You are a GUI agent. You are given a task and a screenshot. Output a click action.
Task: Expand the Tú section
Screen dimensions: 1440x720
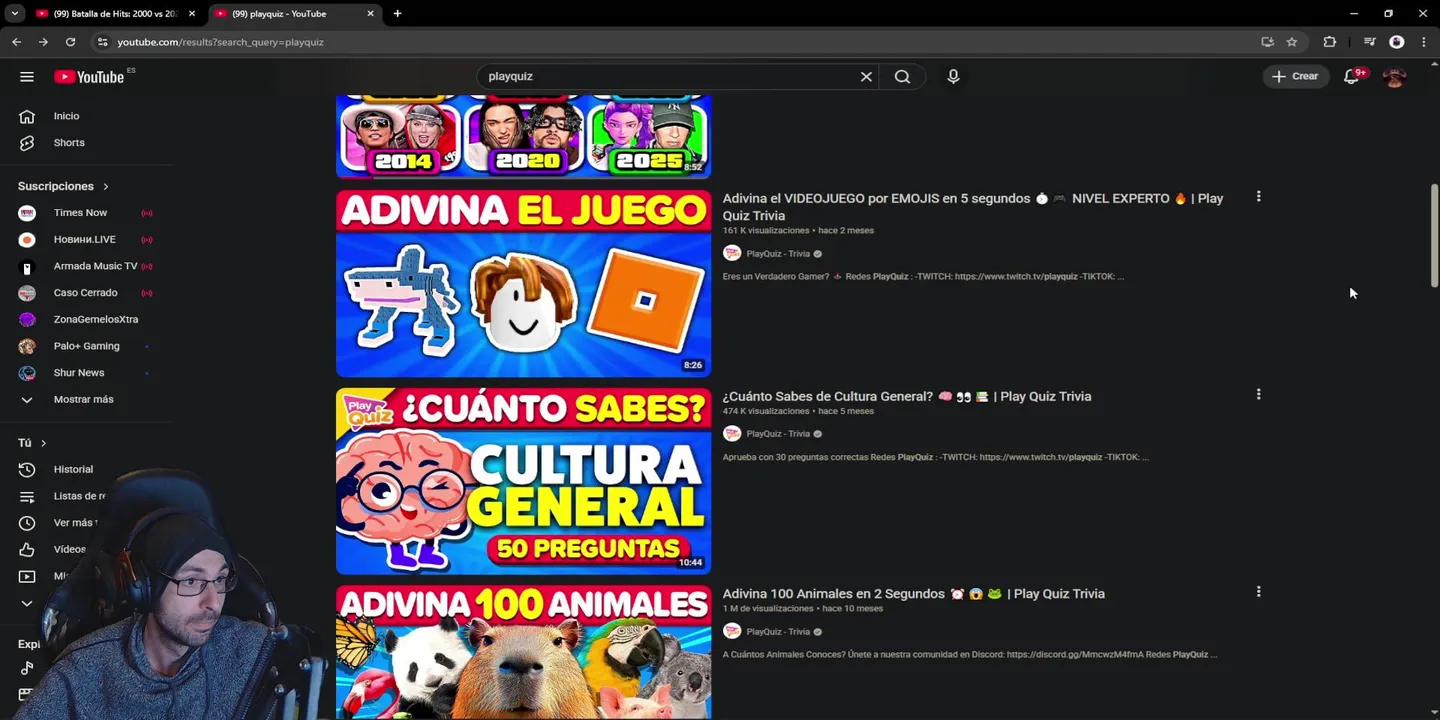point(32,443)
